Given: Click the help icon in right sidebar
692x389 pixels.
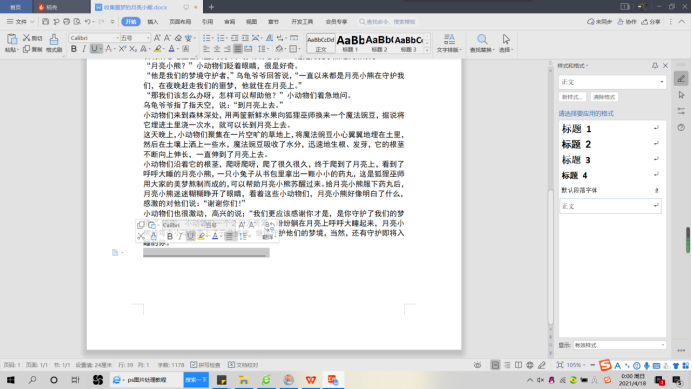Looking at the screenshot, I should (681, 128).
